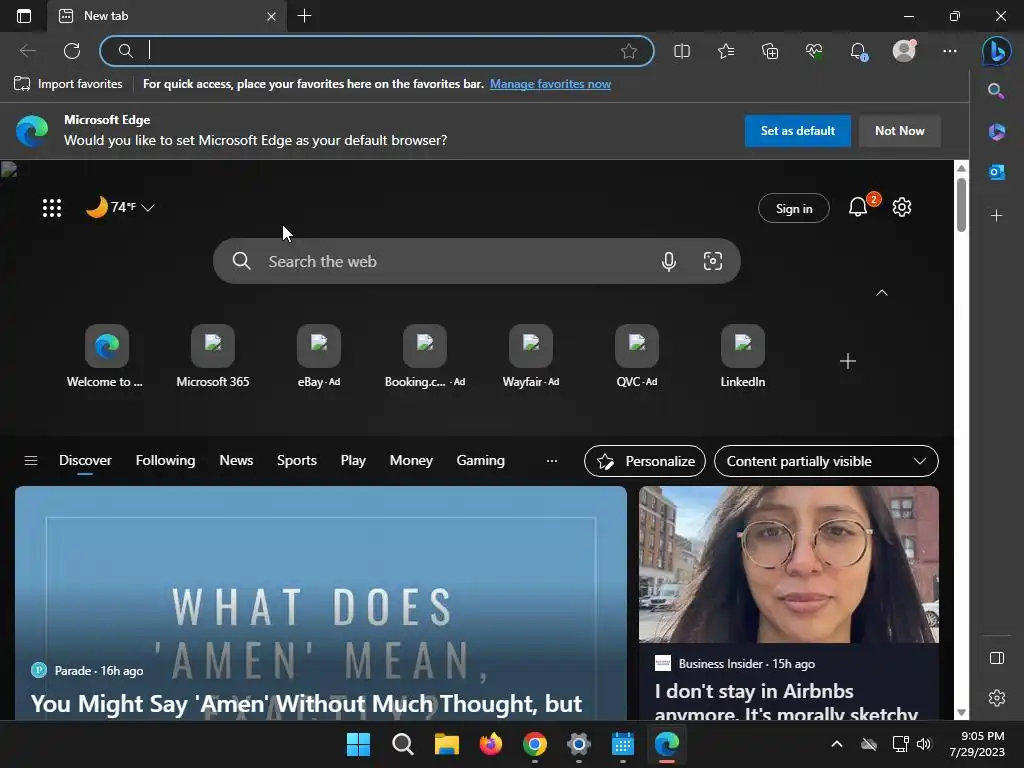
Task: Show hidden system tray icons
Action: click(x=837, y=744)
